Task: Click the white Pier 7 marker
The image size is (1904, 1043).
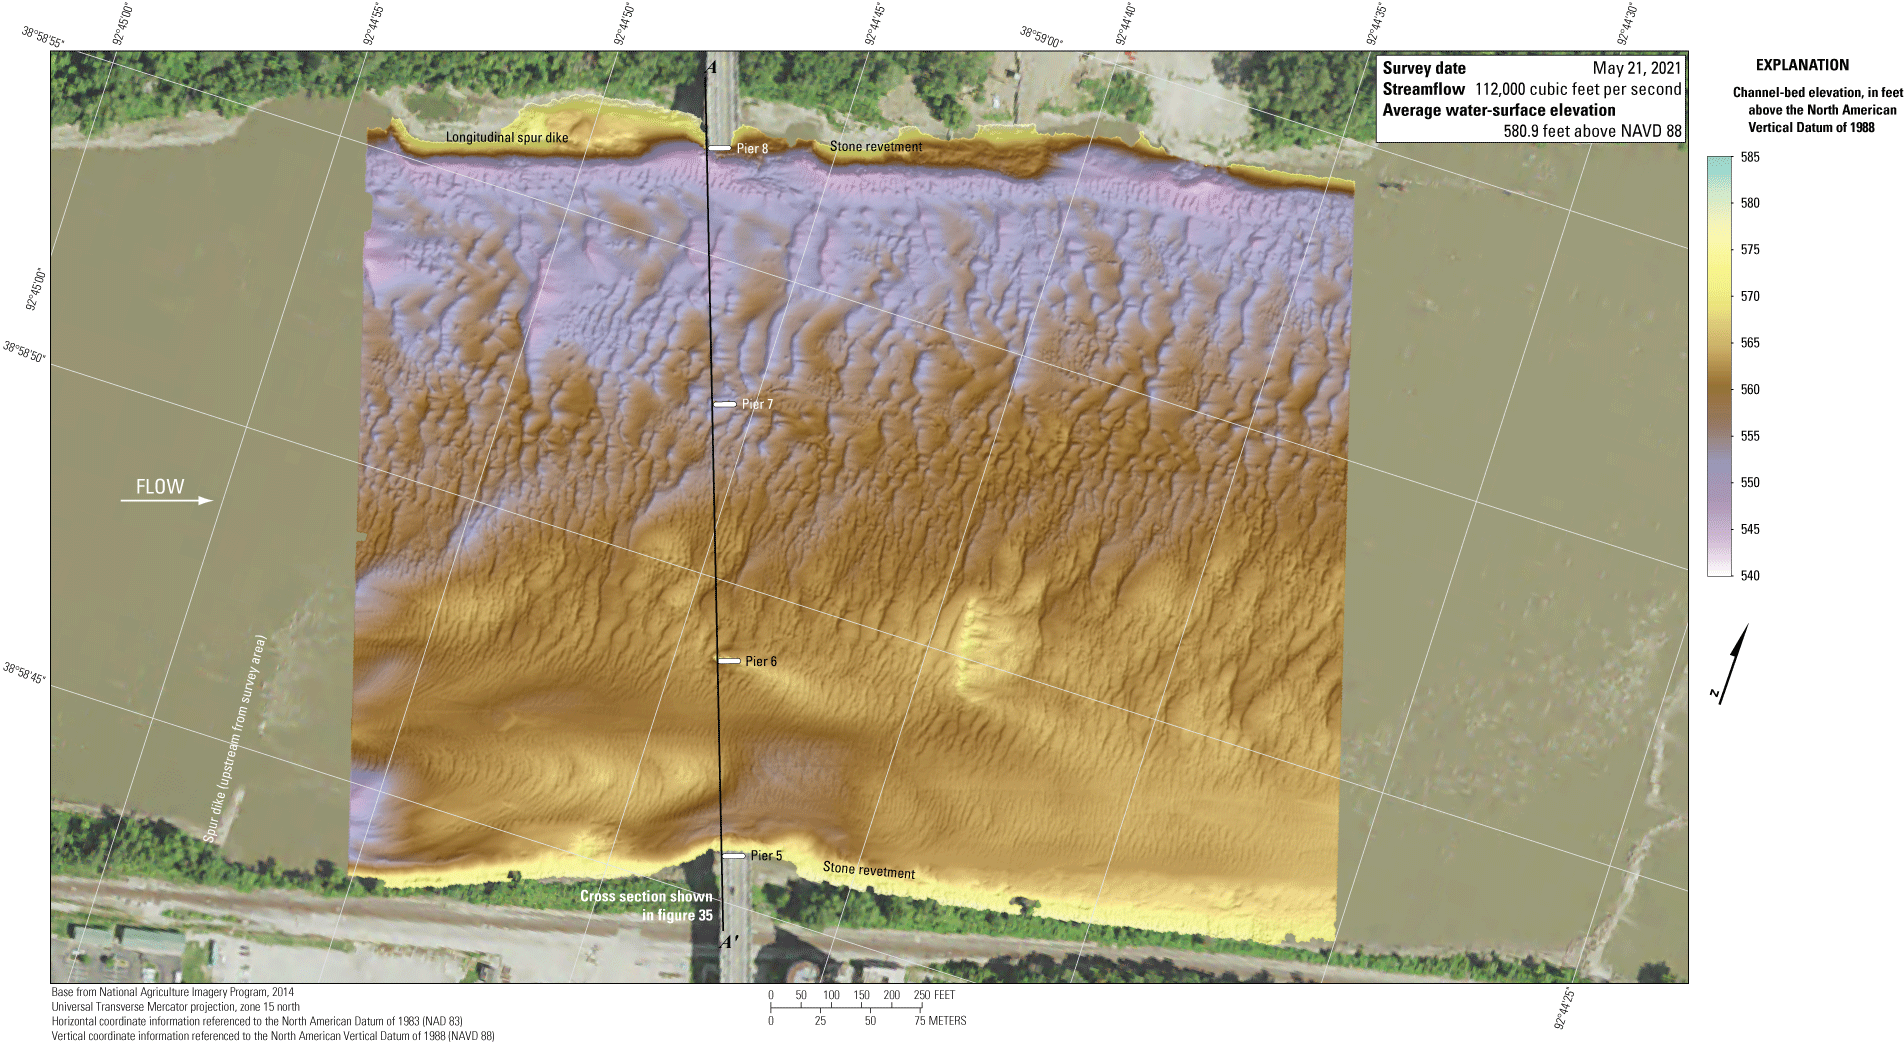Action: pyautogui.click(x=725, y=404)
